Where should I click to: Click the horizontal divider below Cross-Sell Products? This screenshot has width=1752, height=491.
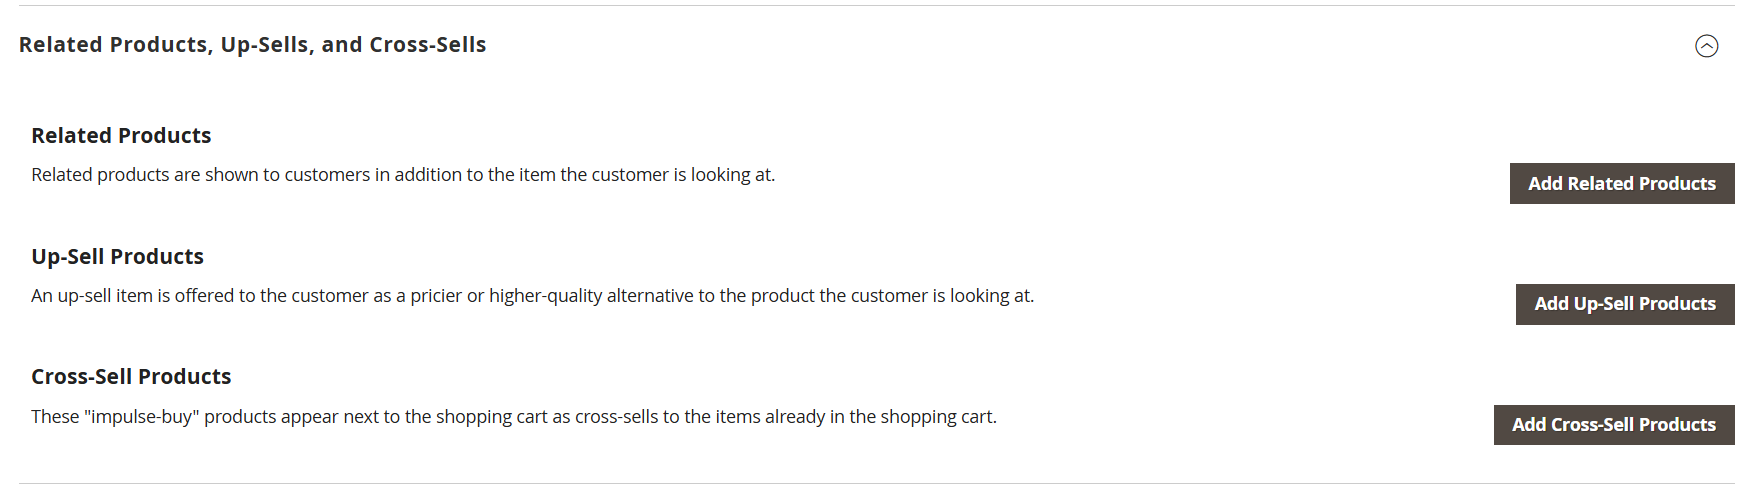point(876,484)
